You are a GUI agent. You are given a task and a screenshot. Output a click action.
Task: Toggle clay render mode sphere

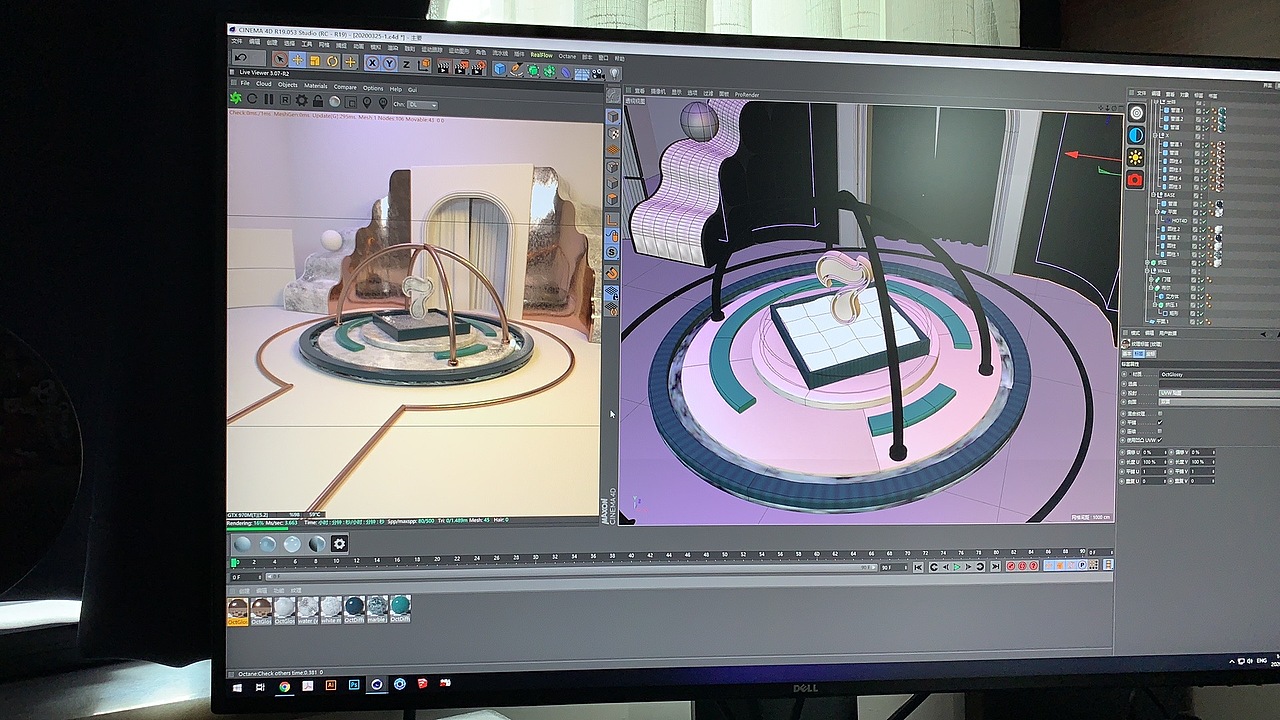click(335, 101)
